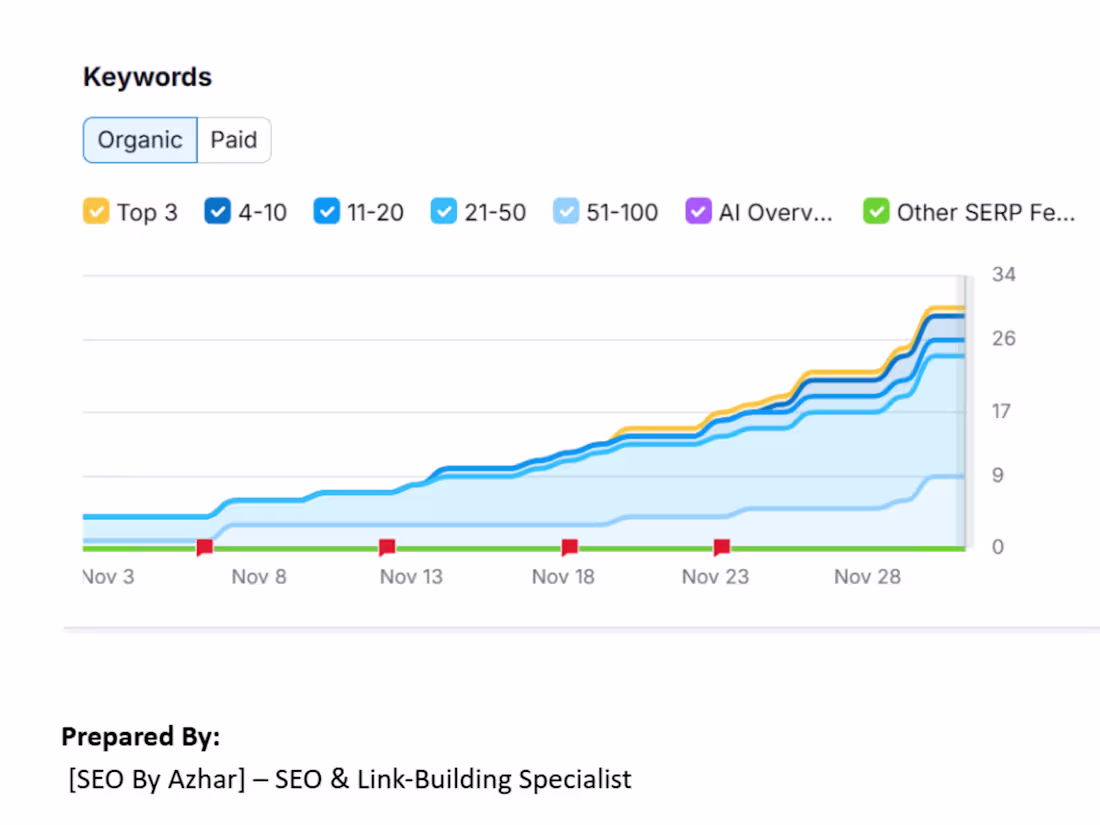Viewport: 1100px width, 825px height.
Task: Click the dark blue 4-10 legend icon
Action: [x=218, y=211]
